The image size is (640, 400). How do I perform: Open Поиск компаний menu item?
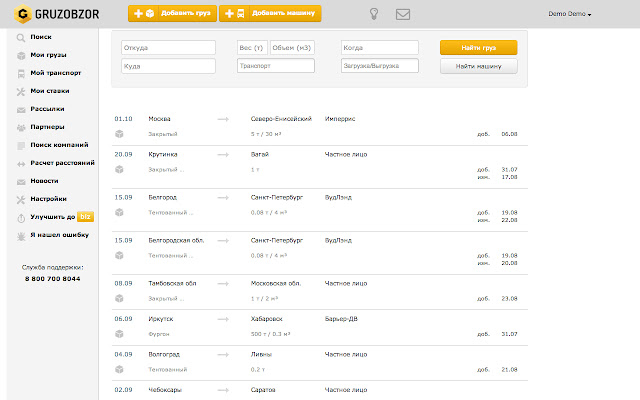point(59,144)
